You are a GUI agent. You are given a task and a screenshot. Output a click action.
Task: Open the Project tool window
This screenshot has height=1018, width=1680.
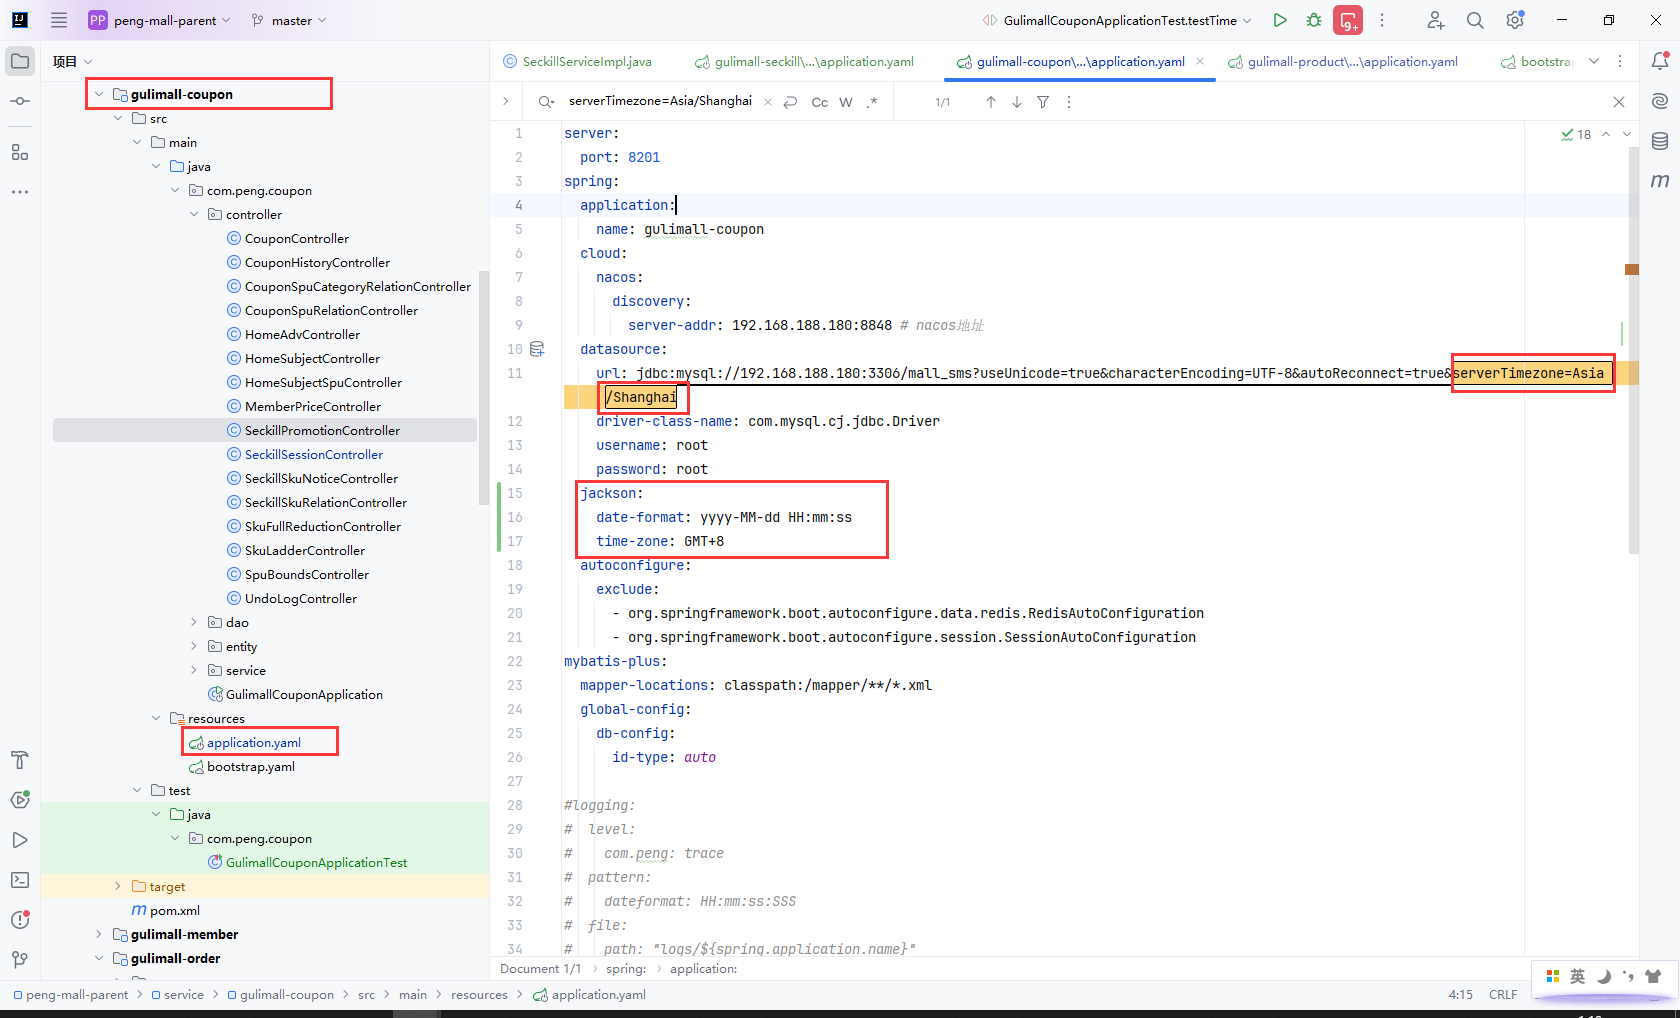pyautogui.click(x=20, y=61)
